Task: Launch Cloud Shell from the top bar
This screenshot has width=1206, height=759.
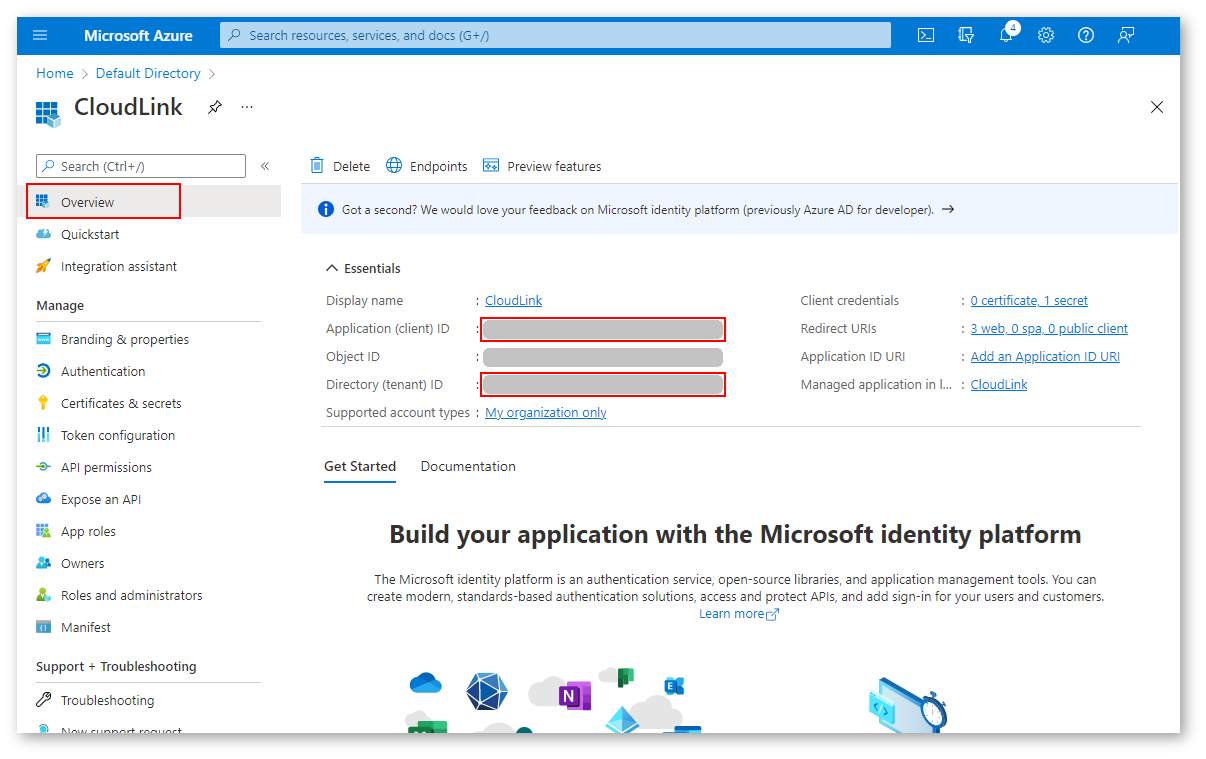Action: point(926,35)
